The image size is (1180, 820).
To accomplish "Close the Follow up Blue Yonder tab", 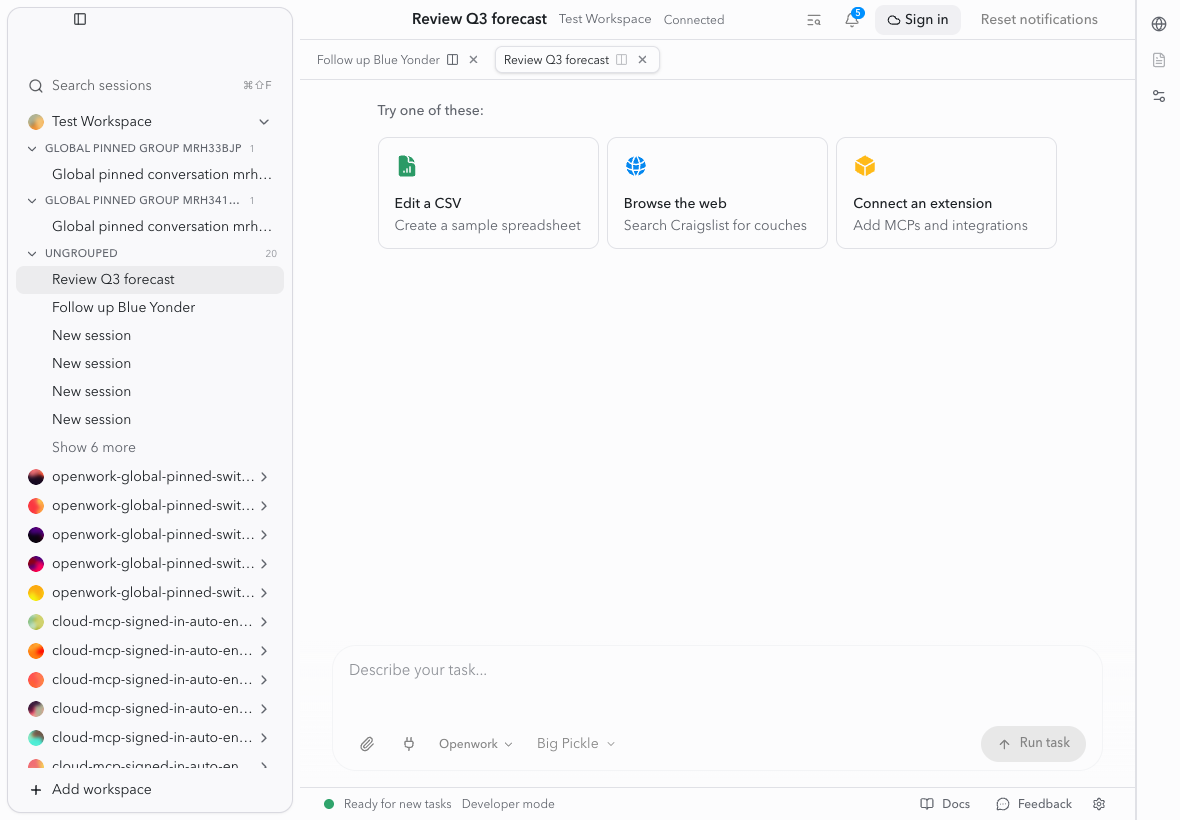I will click(x=473, y=59).
